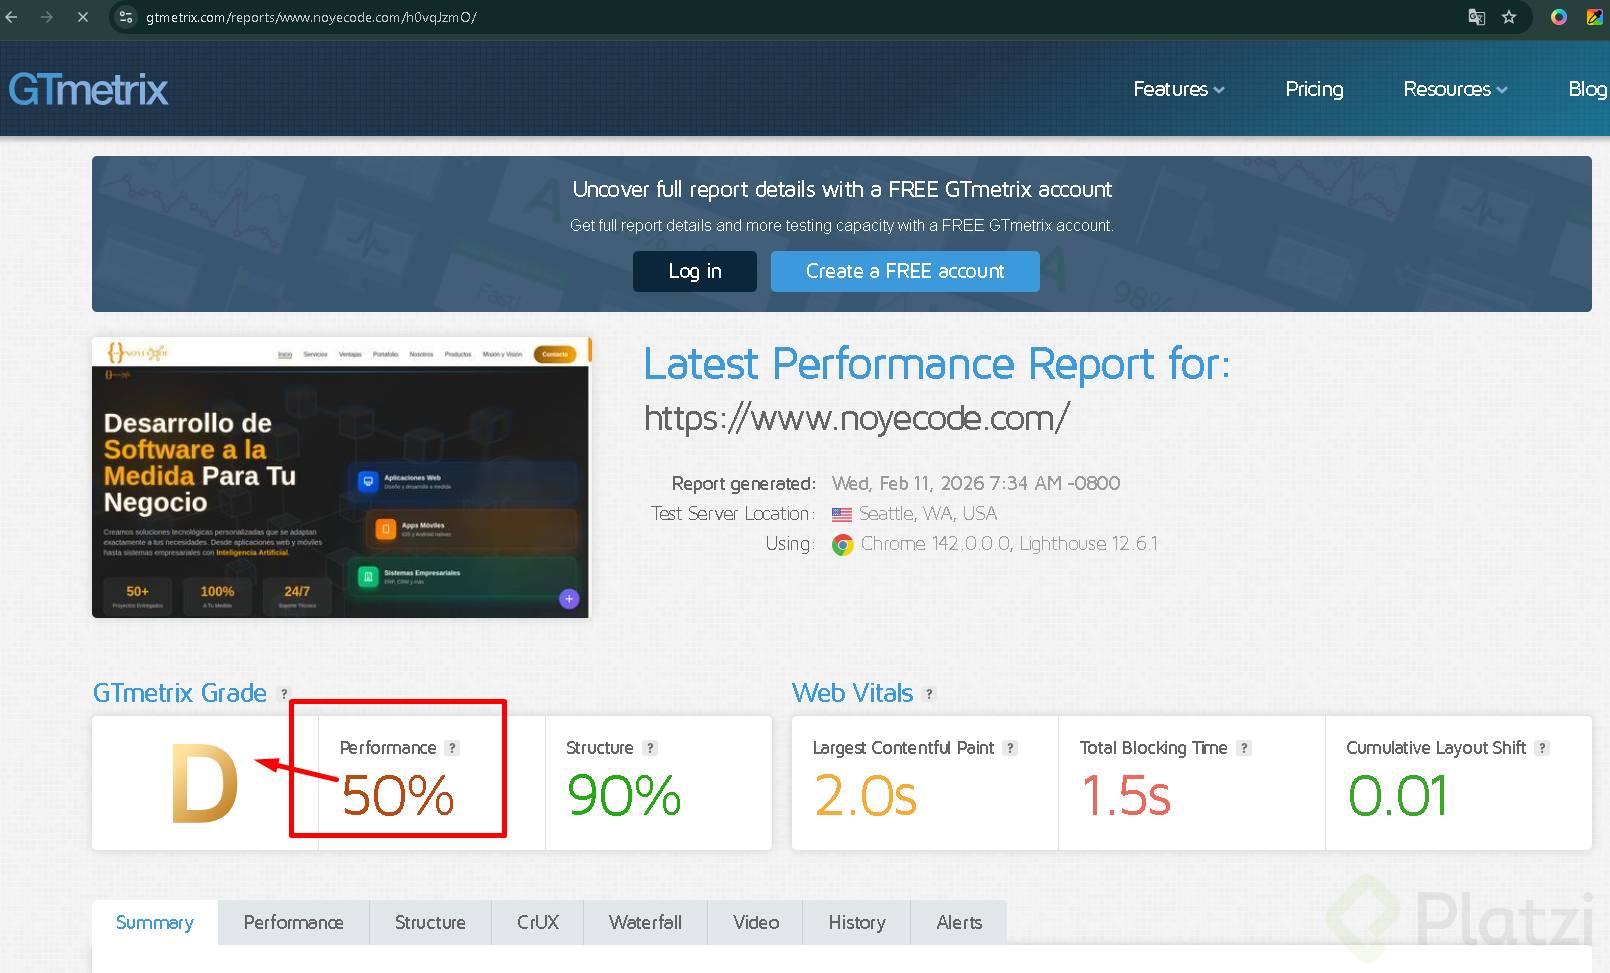Open help icon beside Performance score
The image size is (1610, 973).
pyautogui.click(x=452, y=748)
